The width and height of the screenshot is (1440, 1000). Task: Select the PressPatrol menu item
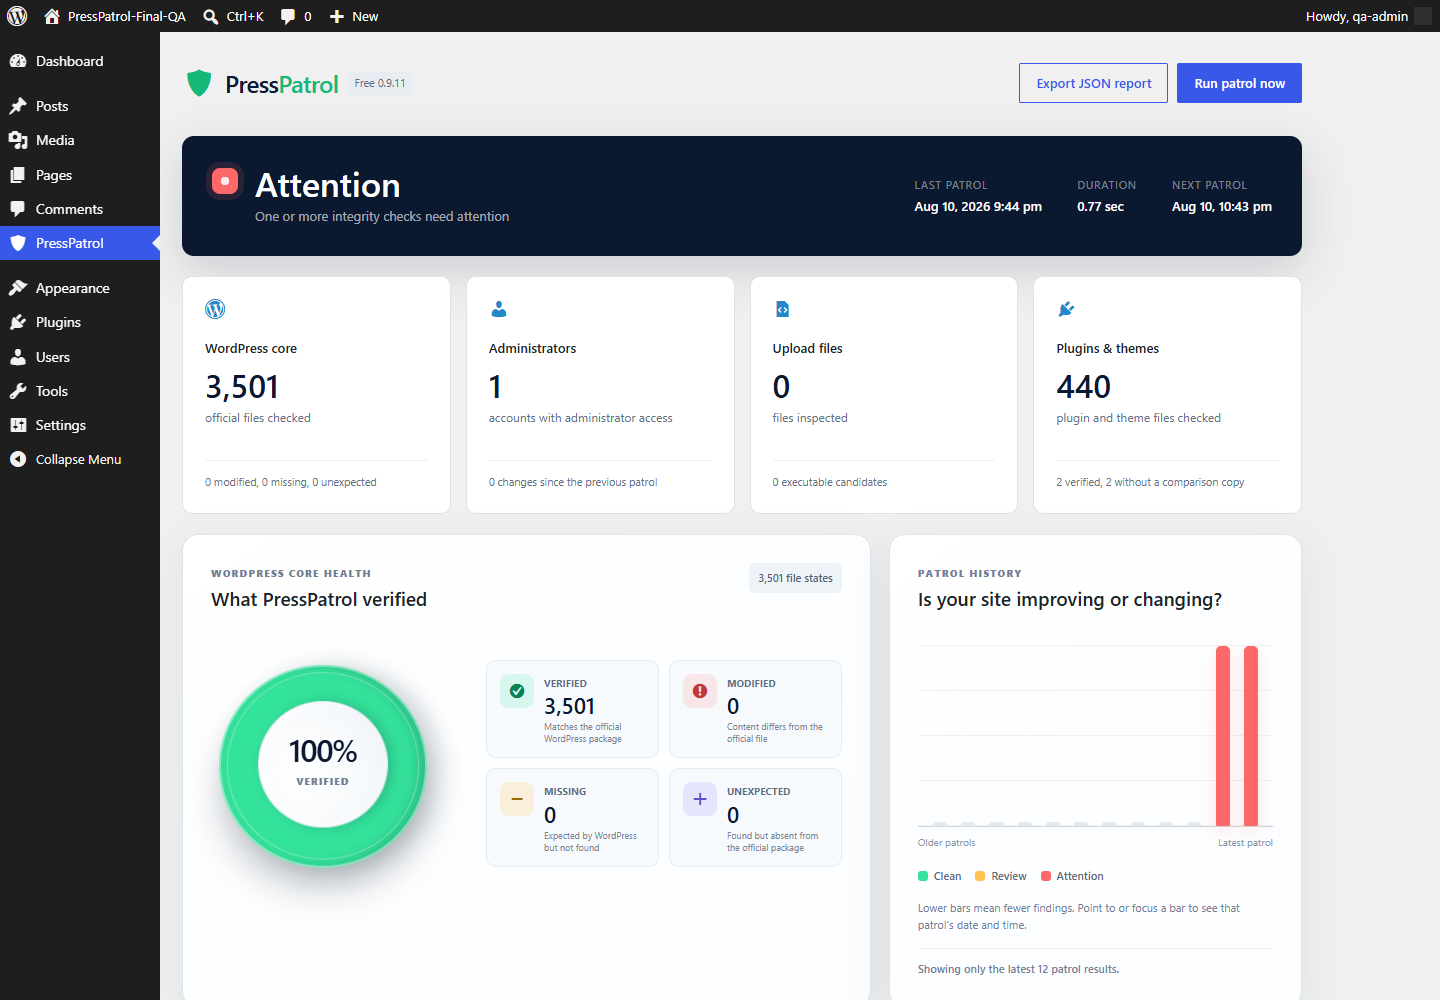click(x=80, y=243)
